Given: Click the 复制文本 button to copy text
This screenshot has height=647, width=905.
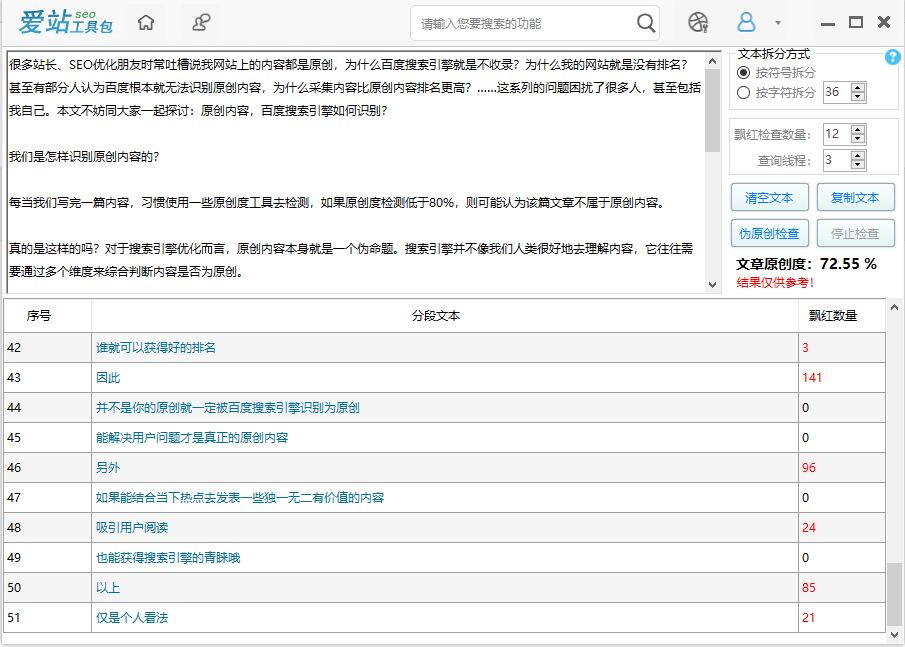Looking at the screenshot, I should pos(853,197).
